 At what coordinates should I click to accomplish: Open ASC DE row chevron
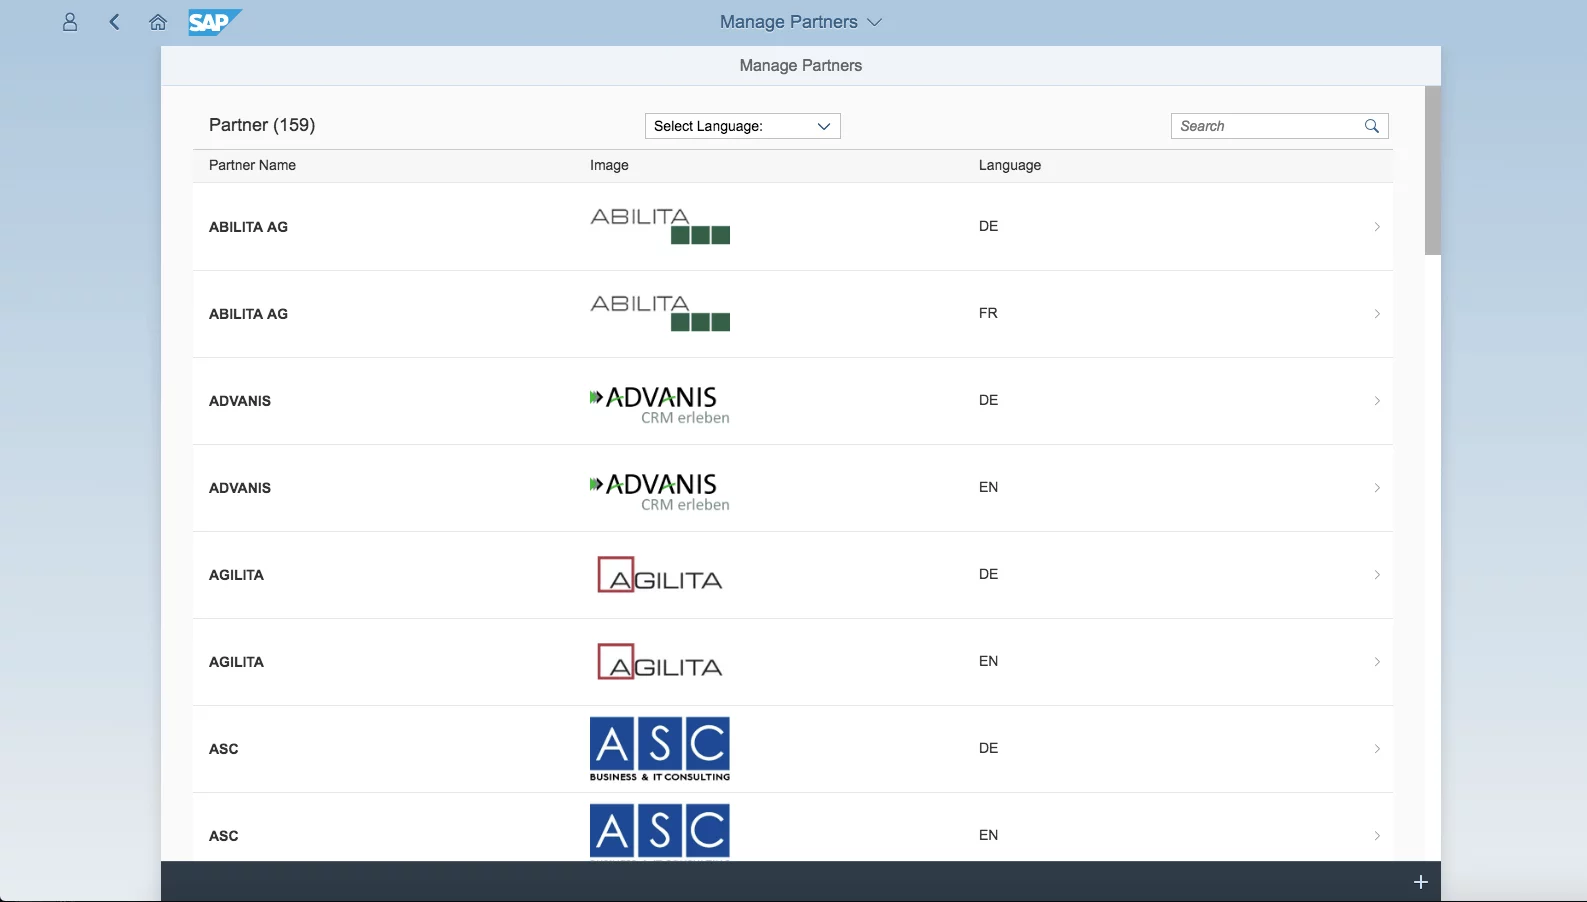(1377, 749)
